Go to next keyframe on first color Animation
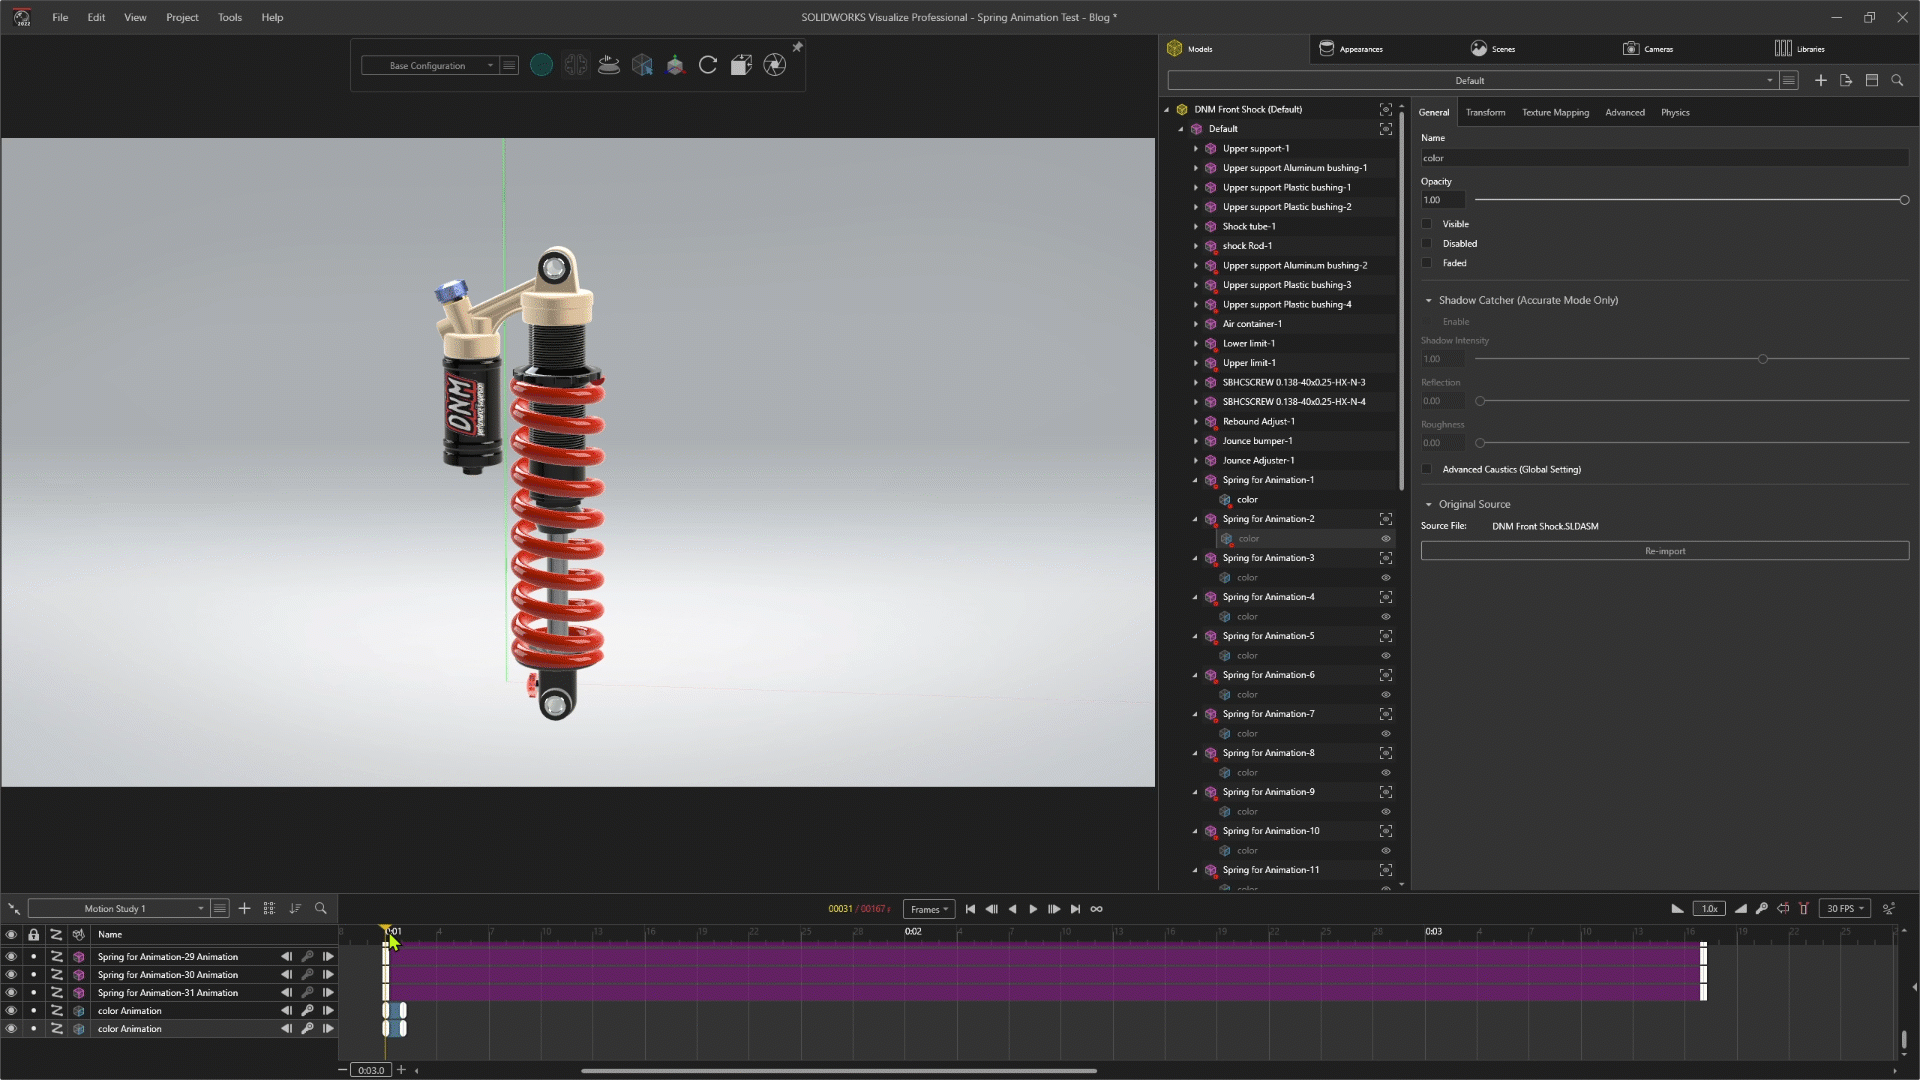Screen dimensions: 1920x1080 coord(328,1010)
